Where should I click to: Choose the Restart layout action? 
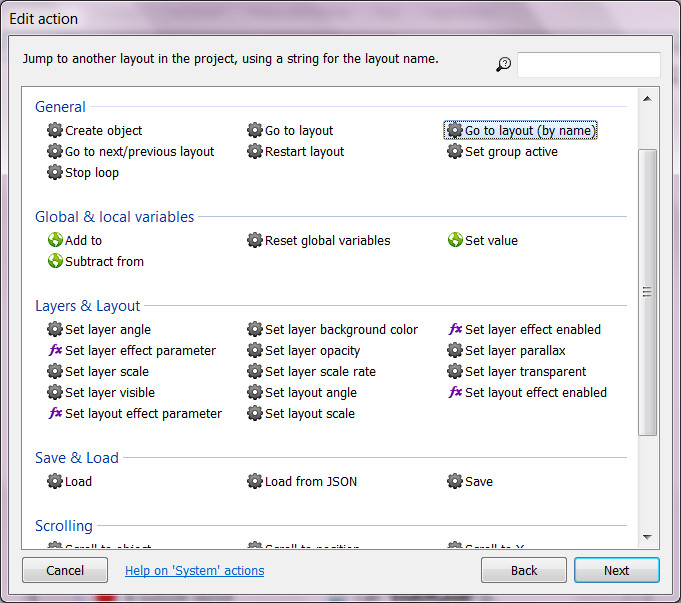coord(304,152)
